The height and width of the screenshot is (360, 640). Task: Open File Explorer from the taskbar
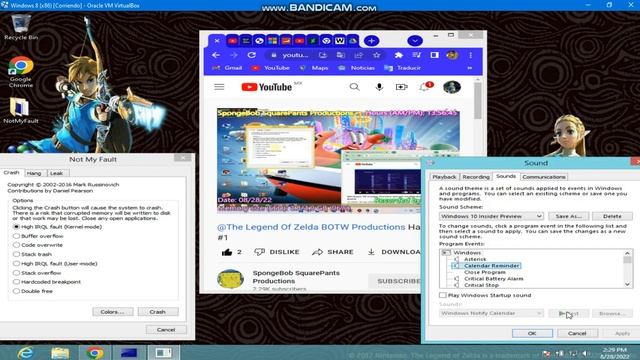pos(60,353)
